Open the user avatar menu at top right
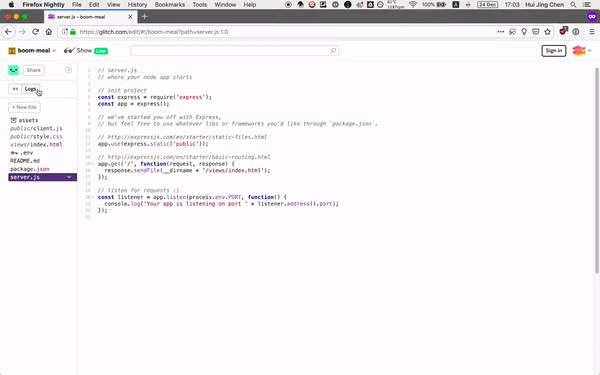600x375 pixels. tap(582, 51)
